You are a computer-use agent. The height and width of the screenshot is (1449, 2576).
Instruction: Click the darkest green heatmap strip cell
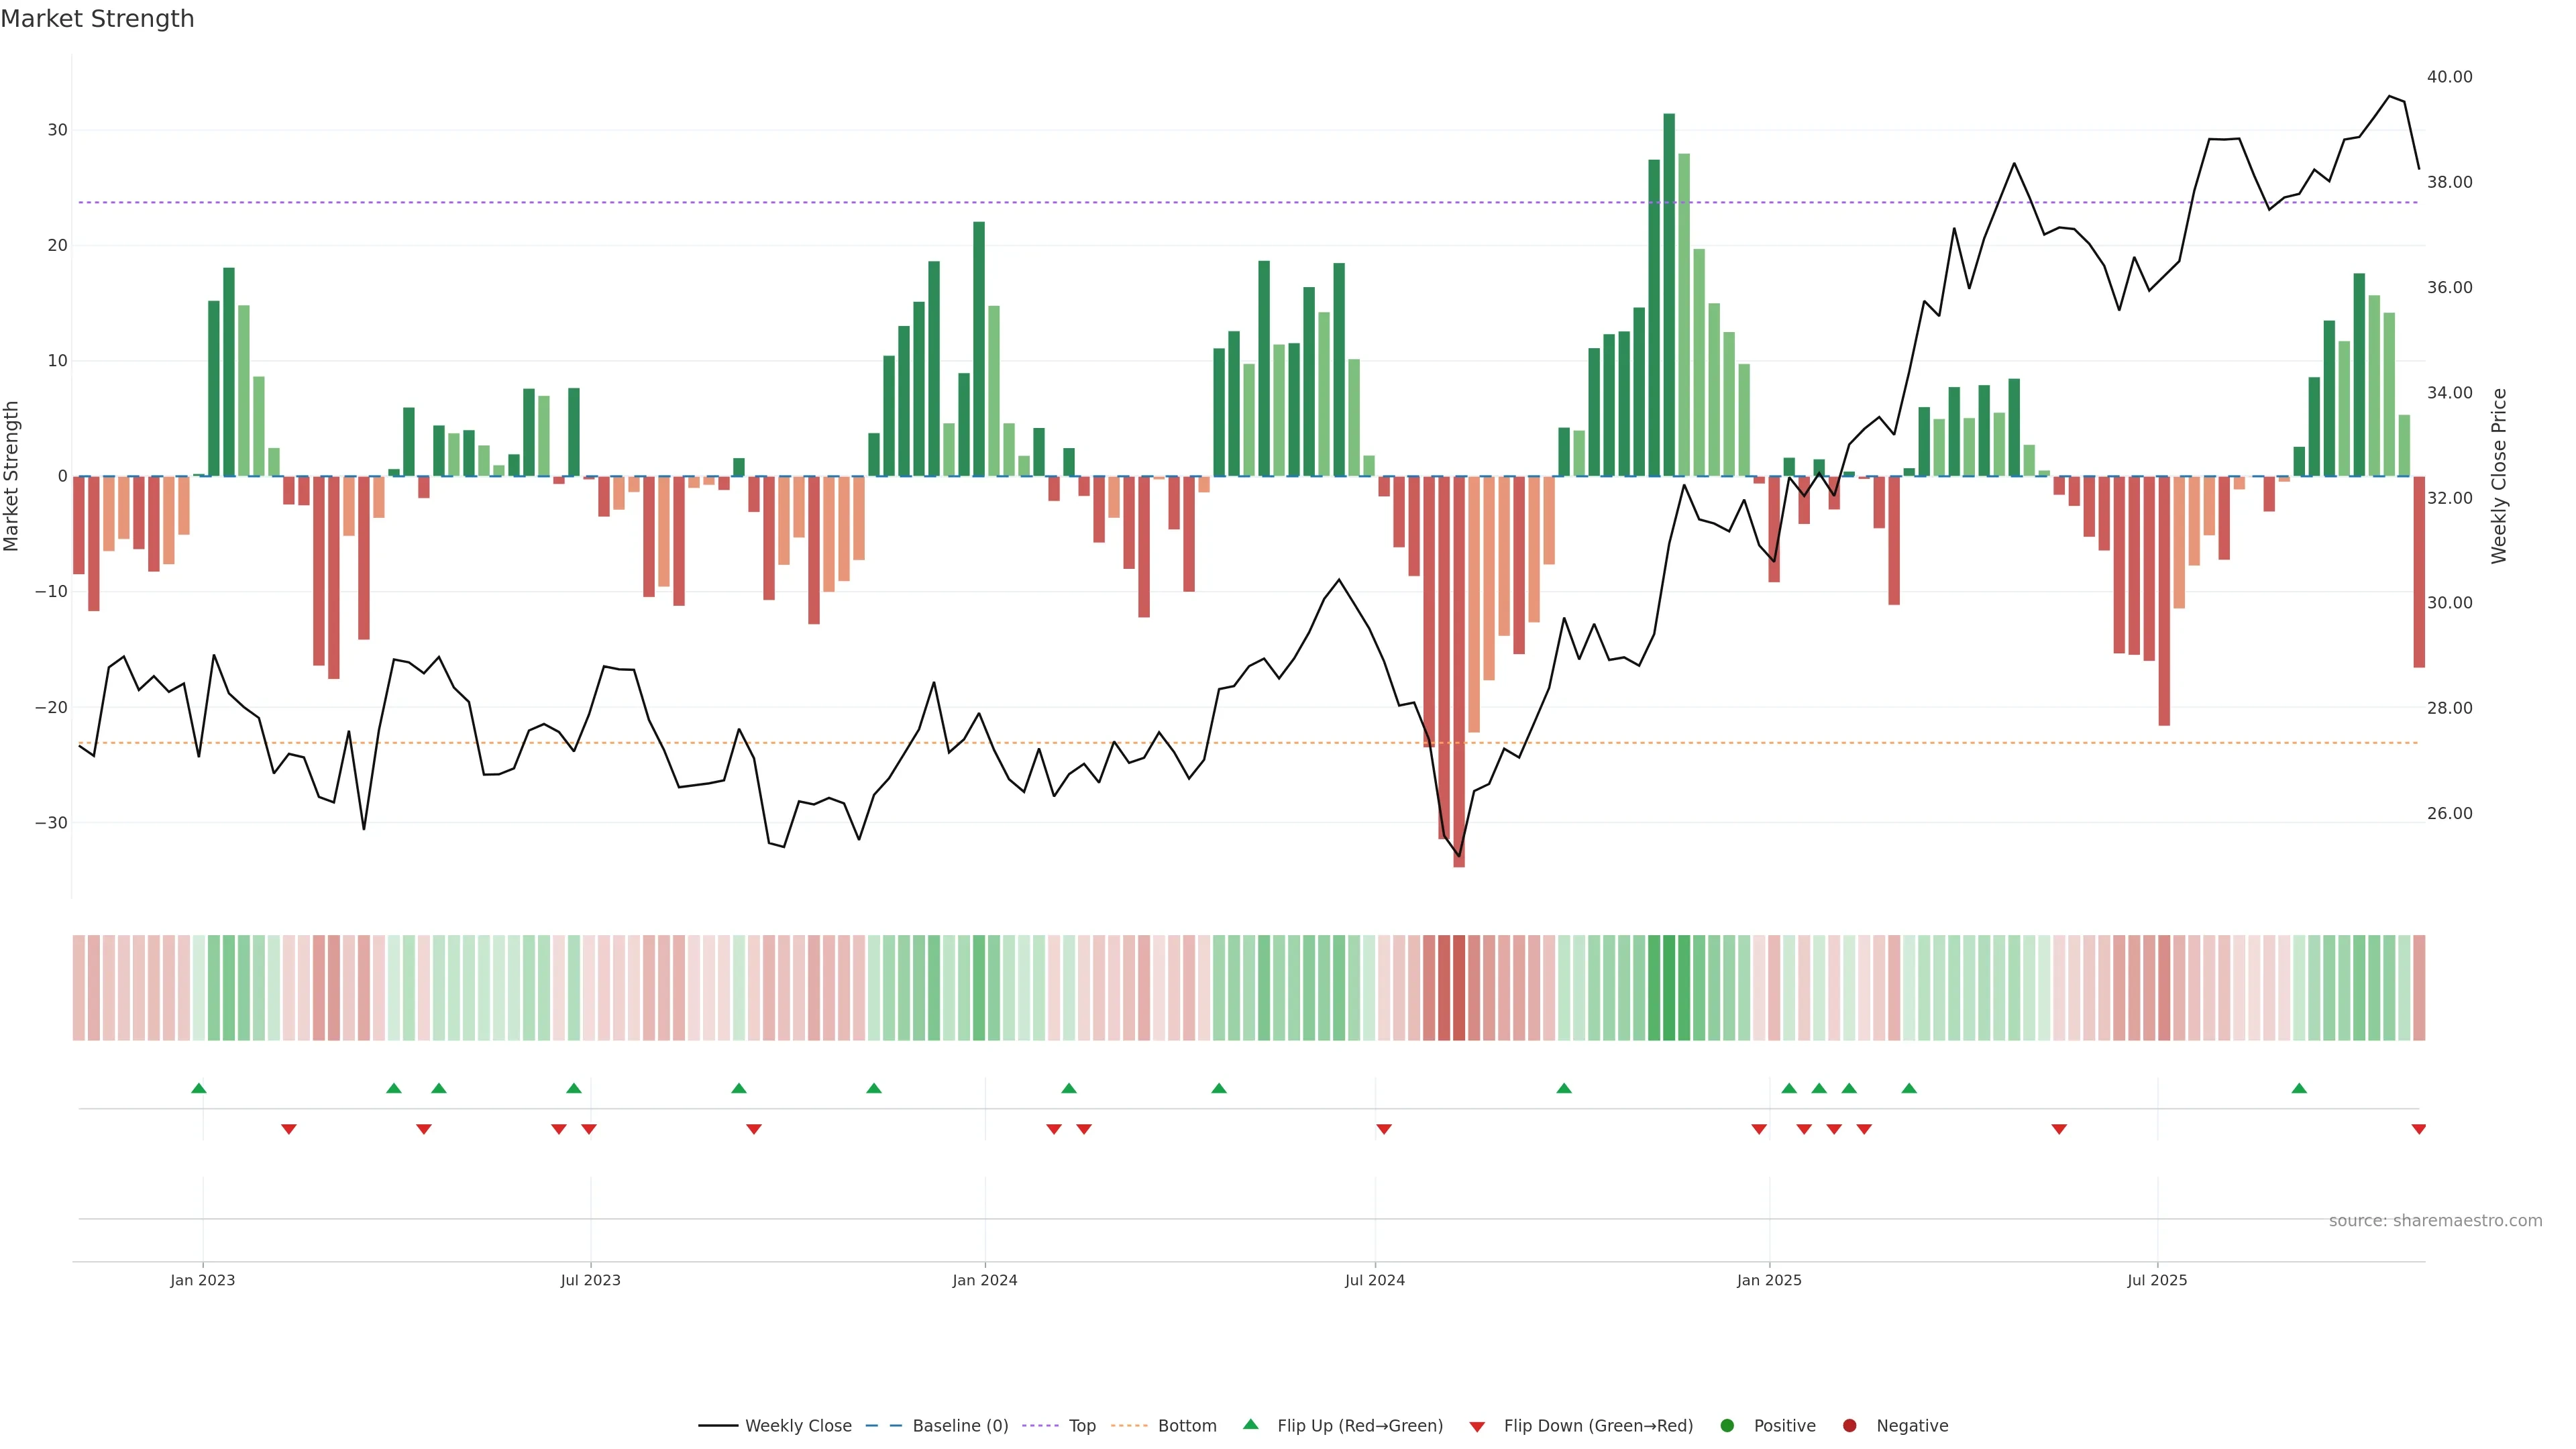coord(1669,988)
